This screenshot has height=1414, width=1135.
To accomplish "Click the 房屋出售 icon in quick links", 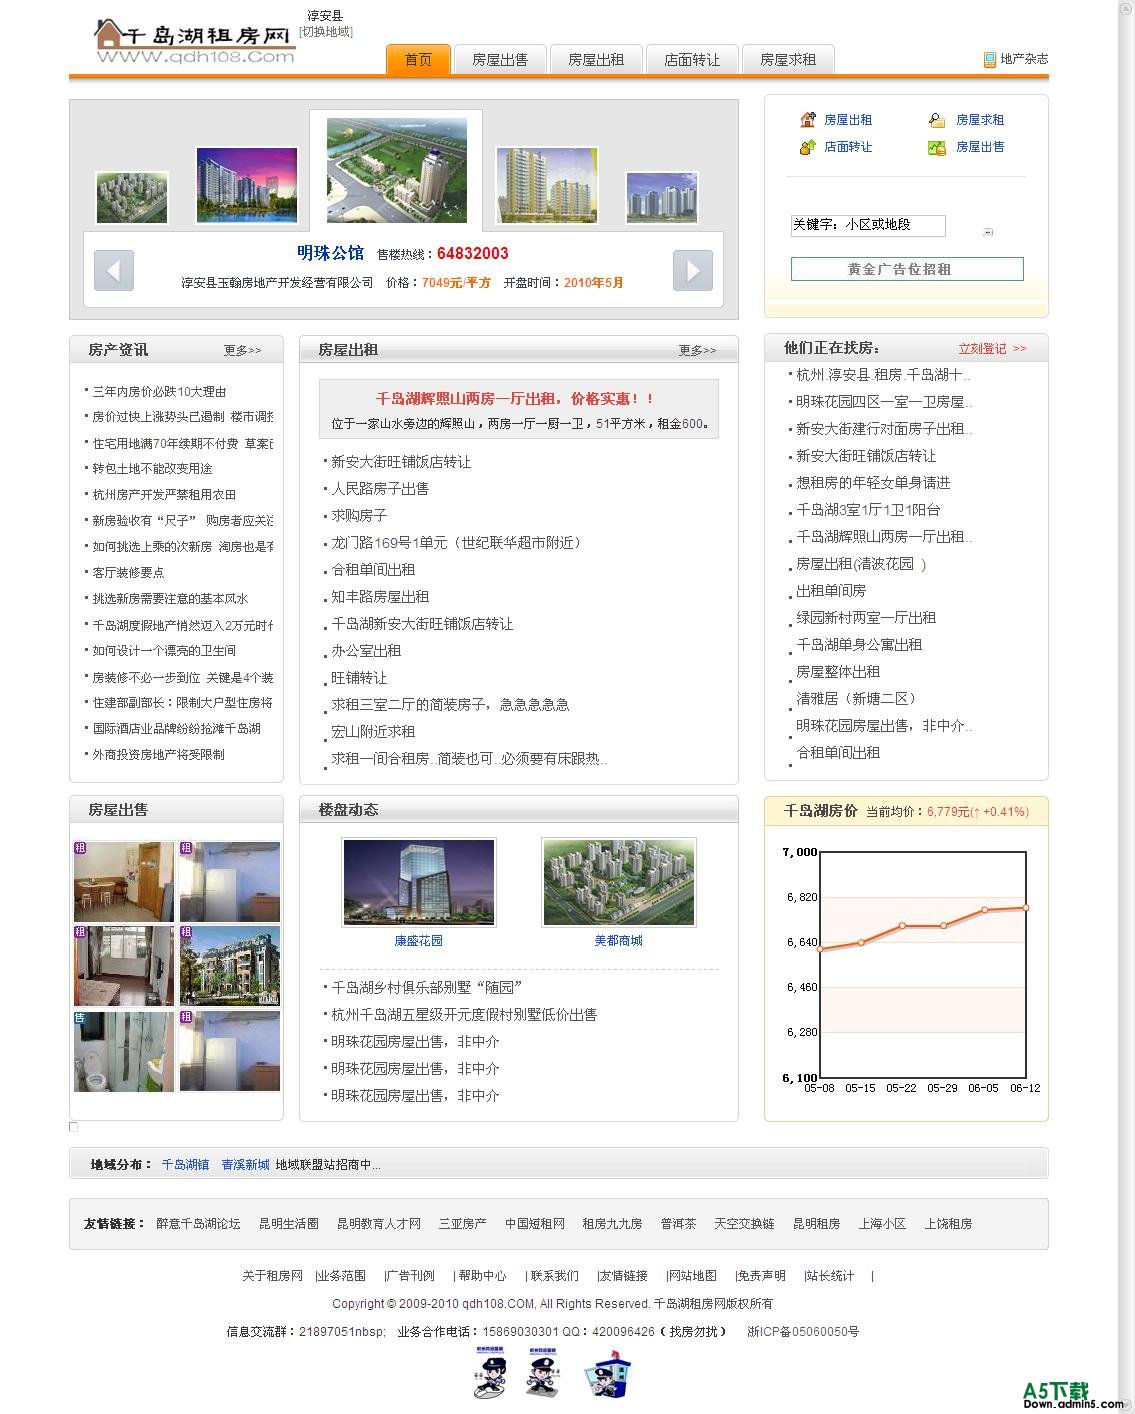I will pos(937,147).
